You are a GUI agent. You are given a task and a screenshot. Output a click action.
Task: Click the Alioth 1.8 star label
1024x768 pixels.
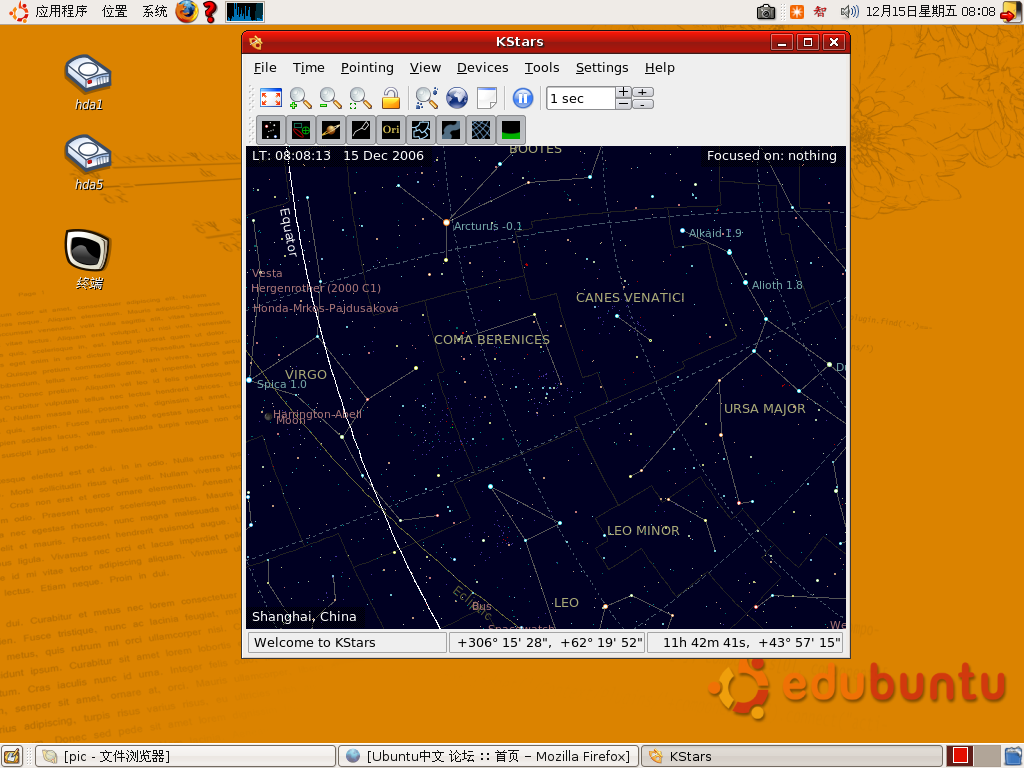pyautogui.click(x=777, y=285)
